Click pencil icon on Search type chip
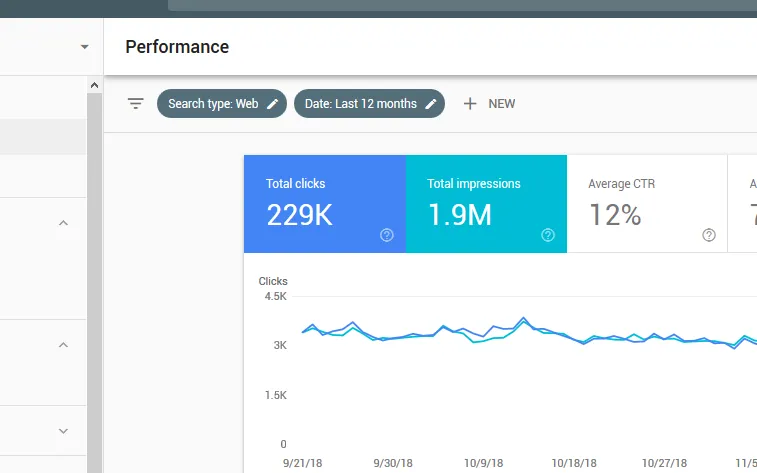Image resolution: width=757 pixels, height=473 pixels. point(273,104)
